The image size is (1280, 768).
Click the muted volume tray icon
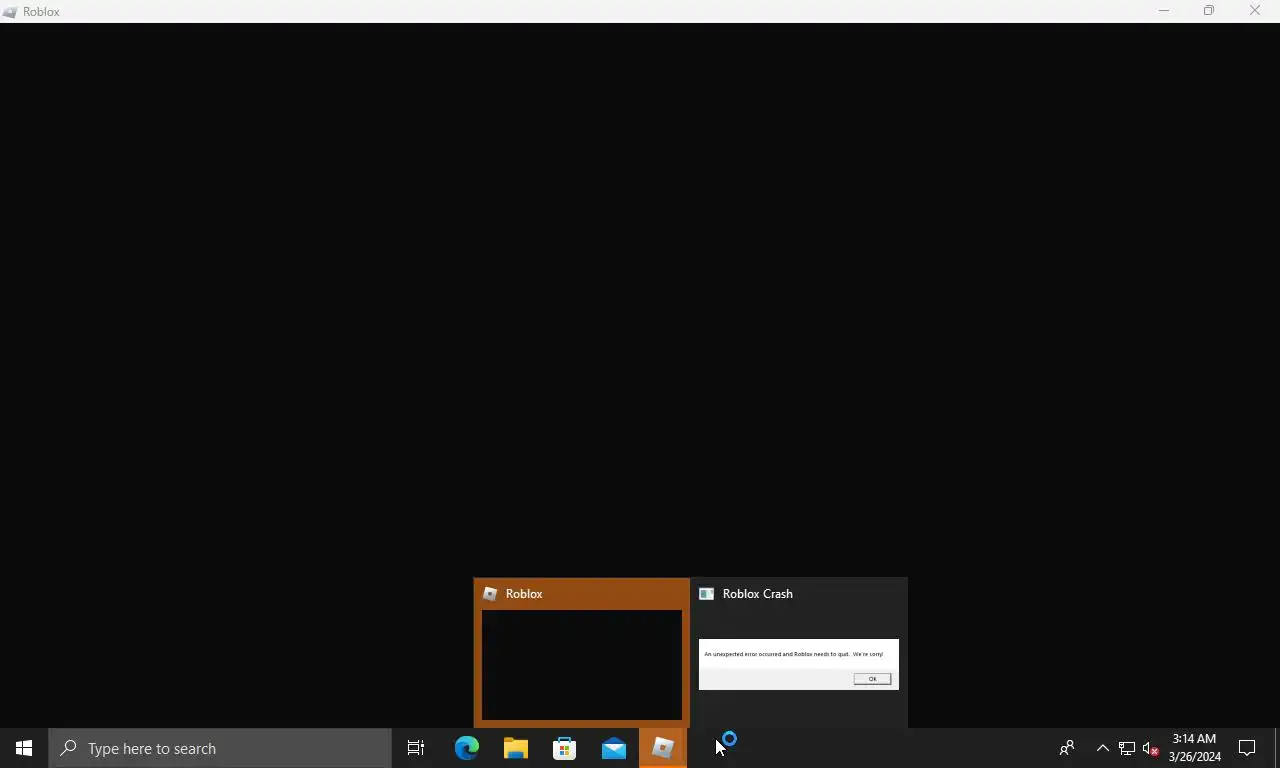[x=1150, y=748]
